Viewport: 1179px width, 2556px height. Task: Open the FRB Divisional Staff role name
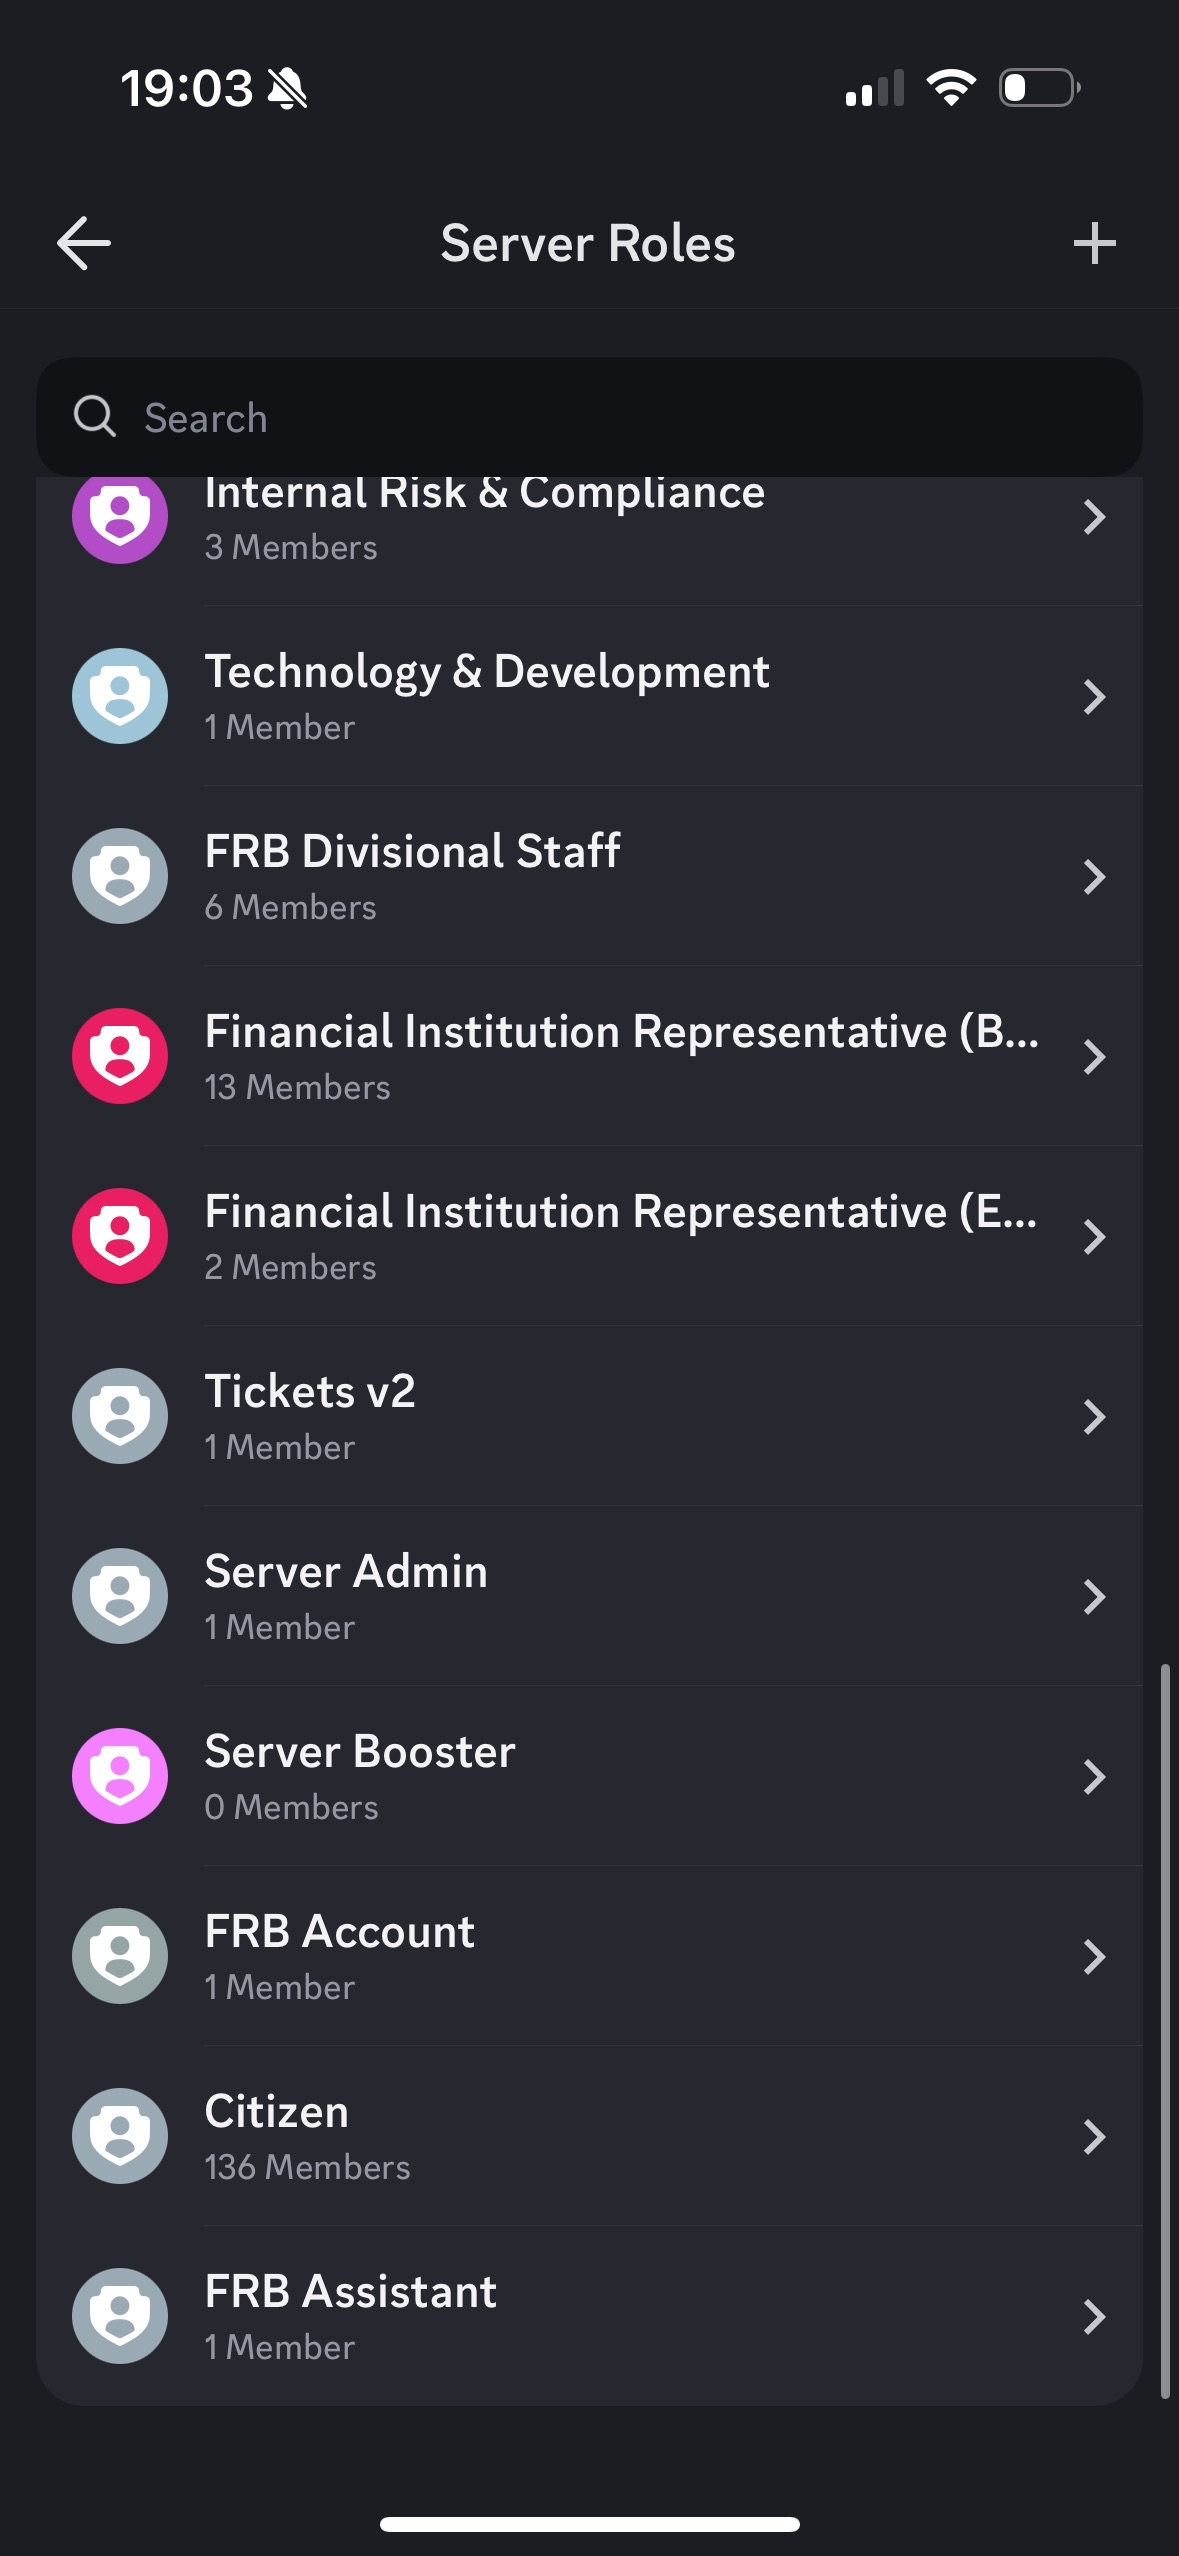coord(412,852)
